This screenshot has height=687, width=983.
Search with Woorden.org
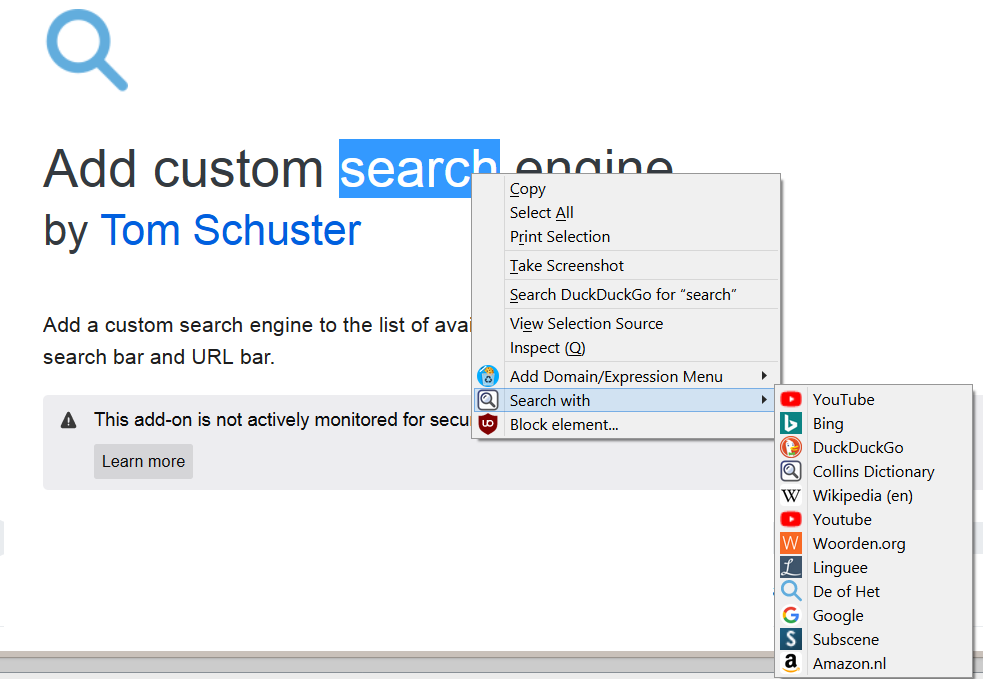[x=874, y=543]
